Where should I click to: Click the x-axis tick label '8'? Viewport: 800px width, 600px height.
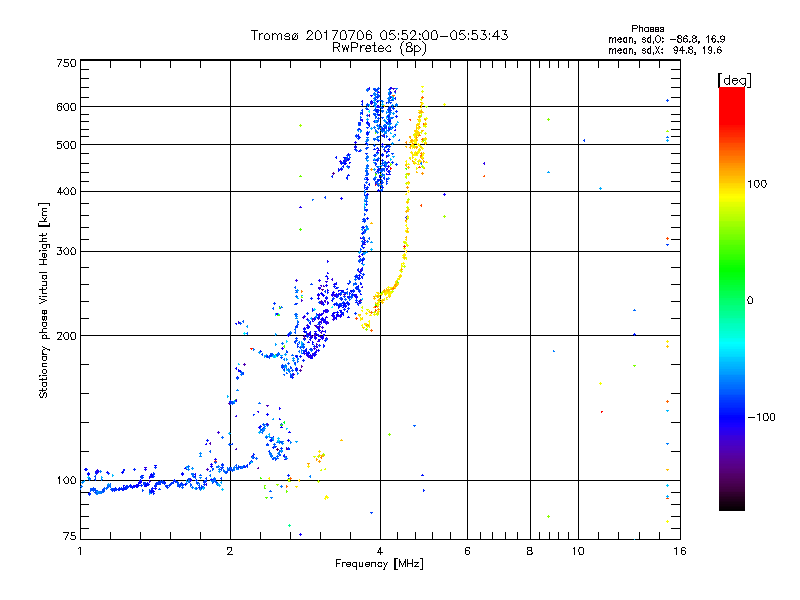[530, 551]
